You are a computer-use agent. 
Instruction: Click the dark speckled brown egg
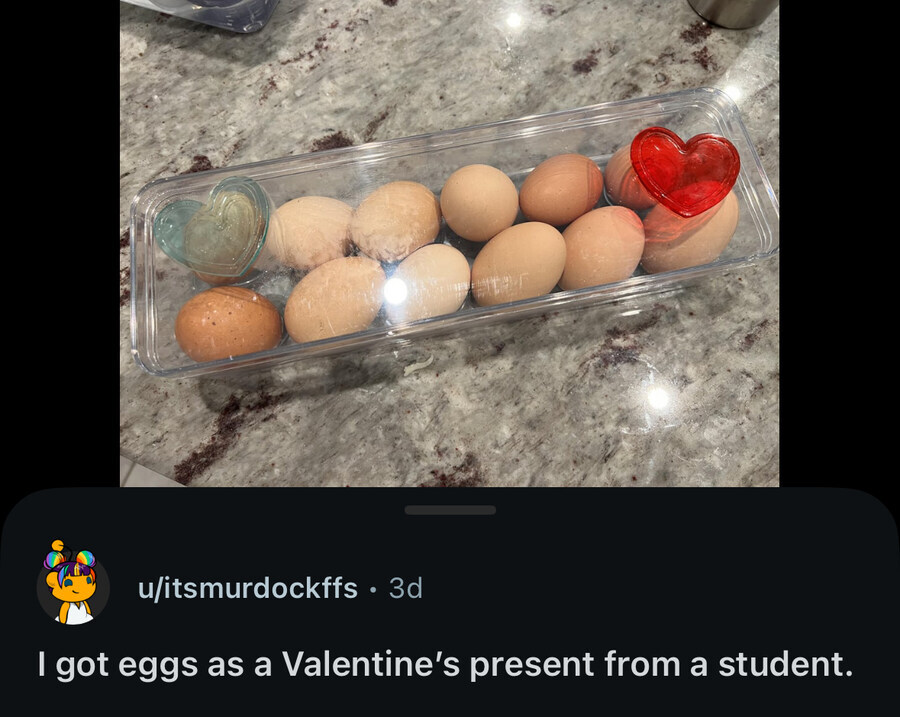[228, 322]
